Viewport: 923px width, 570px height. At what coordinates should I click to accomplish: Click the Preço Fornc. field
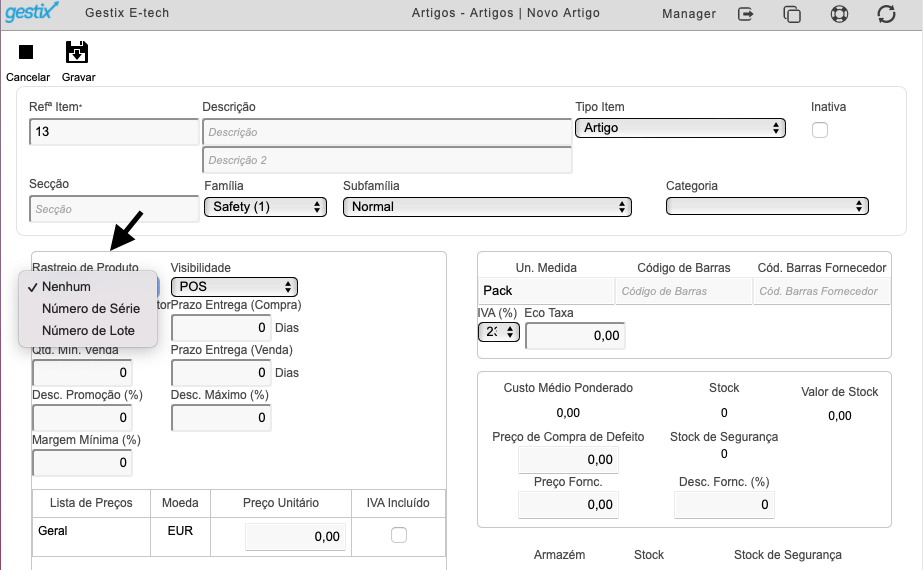click(568, 505)
